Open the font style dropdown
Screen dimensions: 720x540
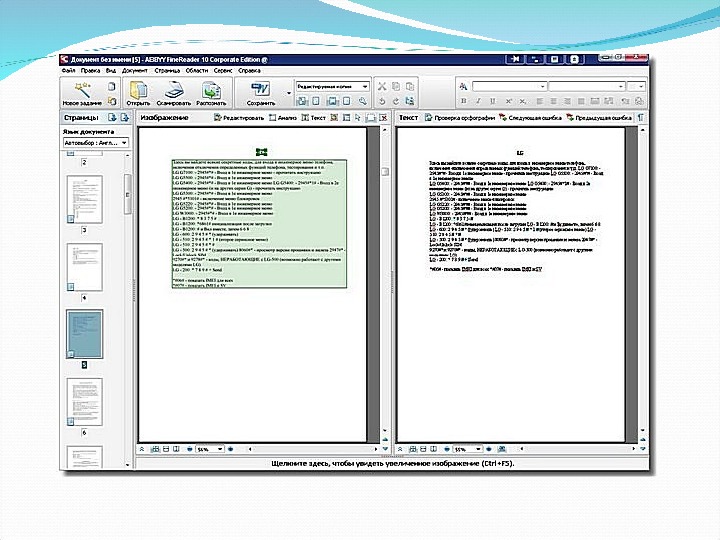coord(509,86)
